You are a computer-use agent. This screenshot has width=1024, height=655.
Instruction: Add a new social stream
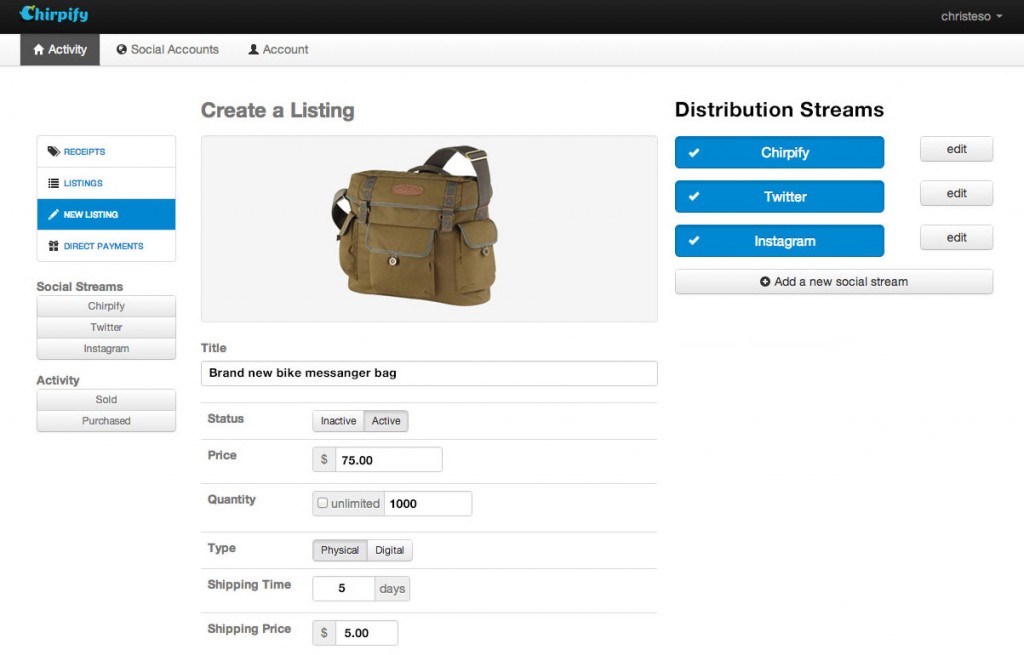pos(834,281)
